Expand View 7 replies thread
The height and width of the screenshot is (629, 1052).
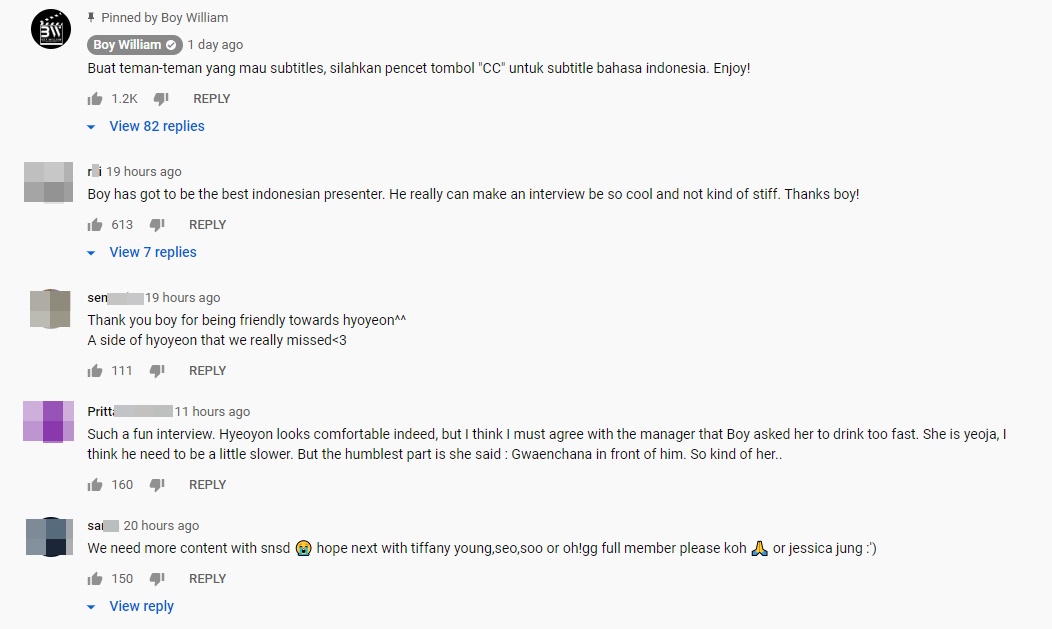(152, 252)
